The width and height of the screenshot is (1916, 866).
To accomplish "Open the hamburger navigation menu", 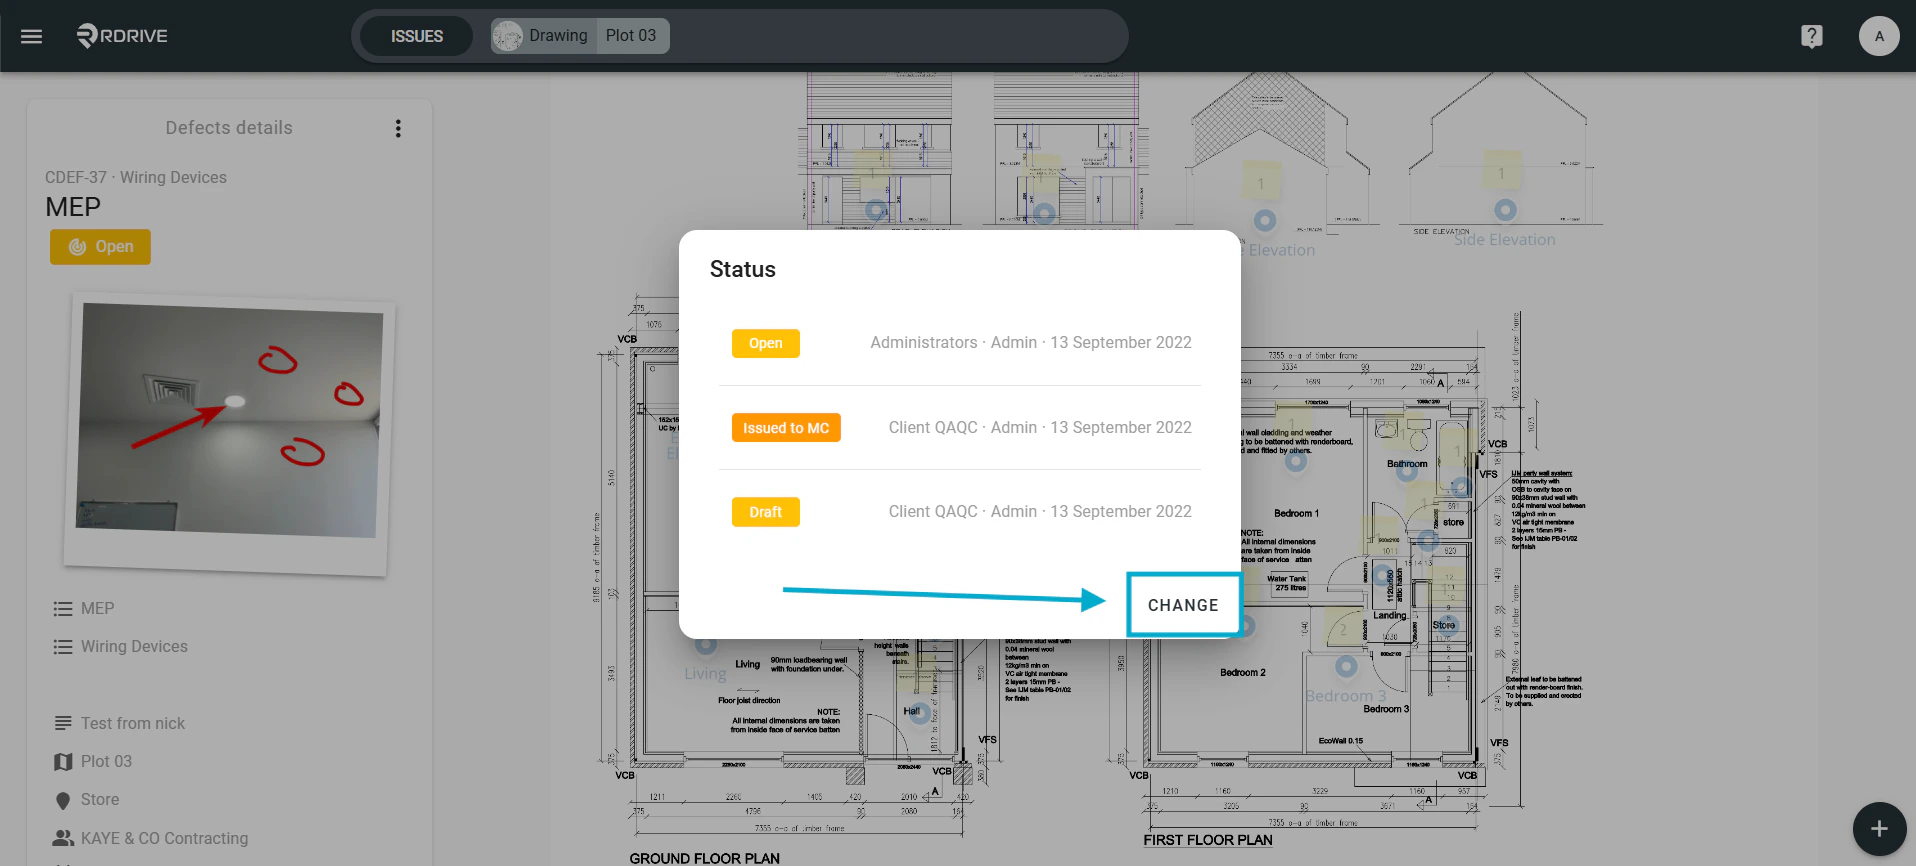I will click(32, 36).
